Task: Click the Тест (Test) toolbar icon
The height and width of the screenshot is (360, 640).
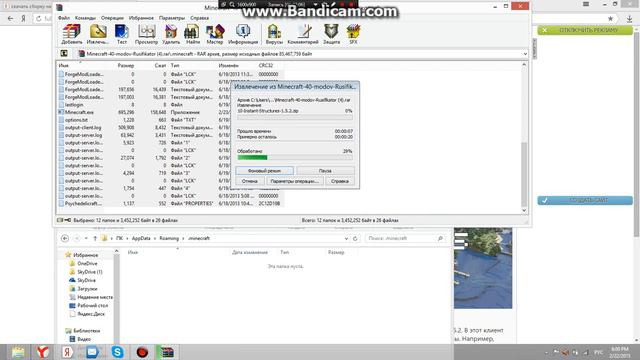Action: (122, 34)
